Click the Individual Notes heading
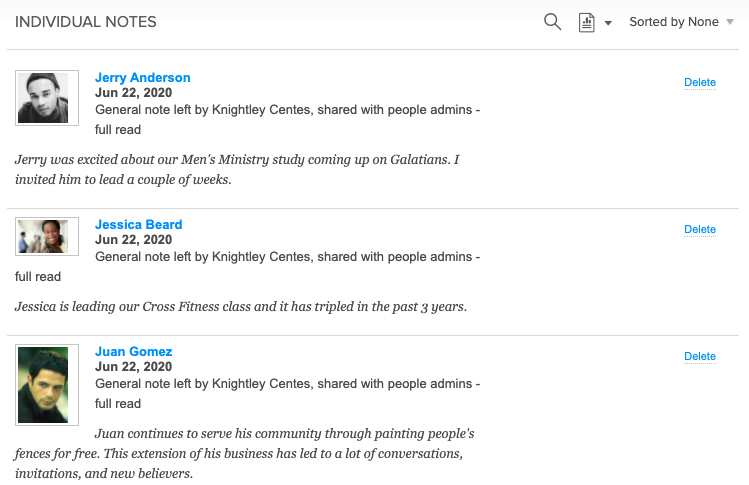The image size is (749, 485). (85, 22)
